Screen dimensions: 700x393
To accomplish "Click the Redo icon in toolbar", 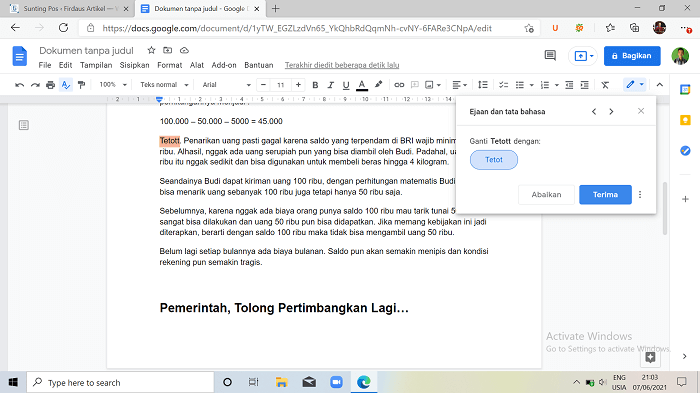I will click(35, 85).
